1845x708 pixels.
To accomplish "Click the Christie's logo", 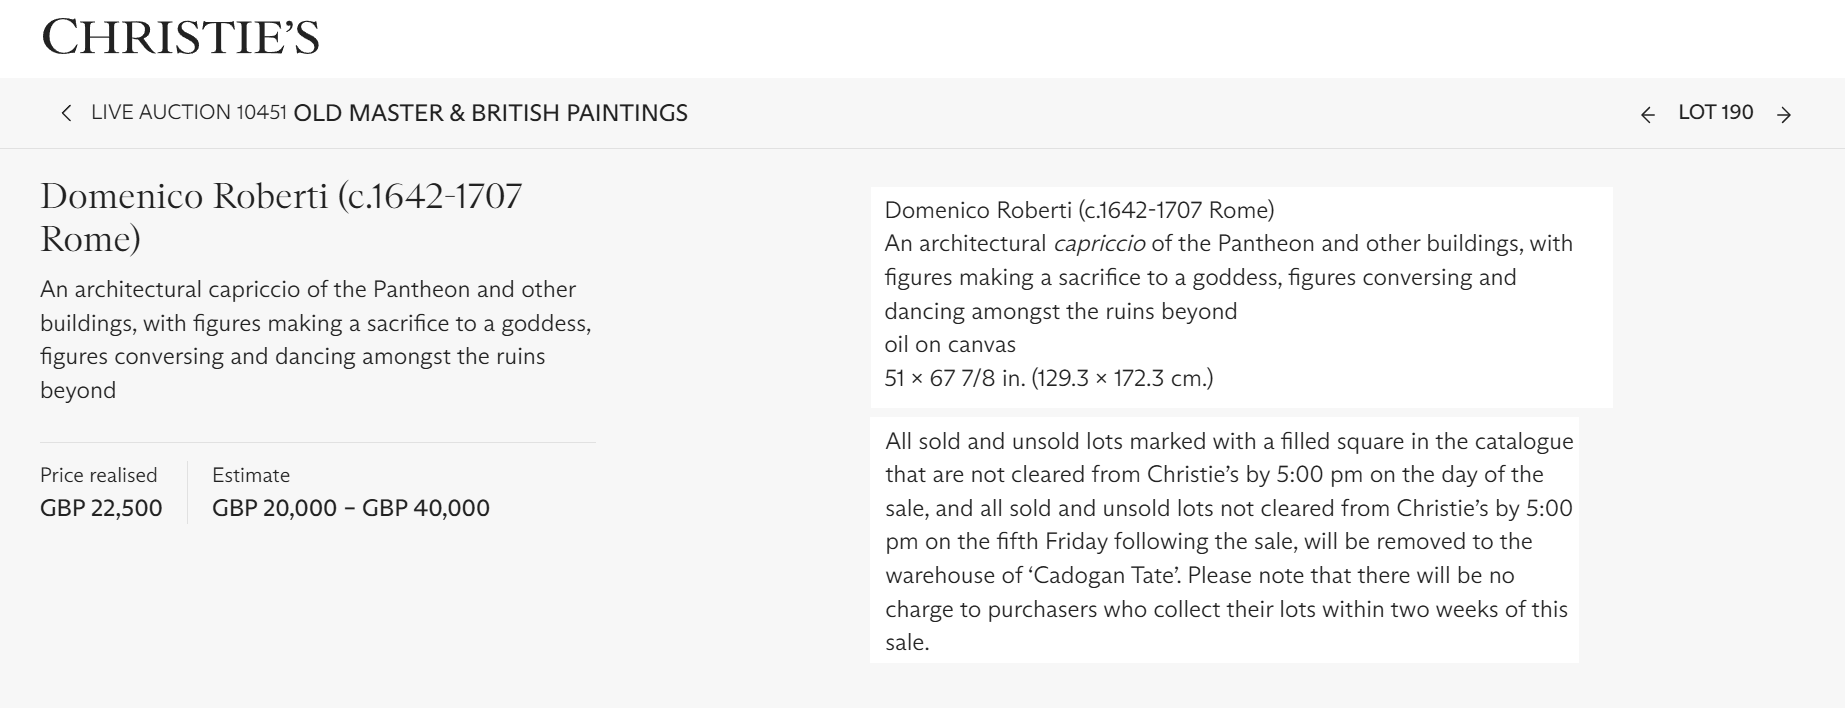I will click(x=180, y=38).
